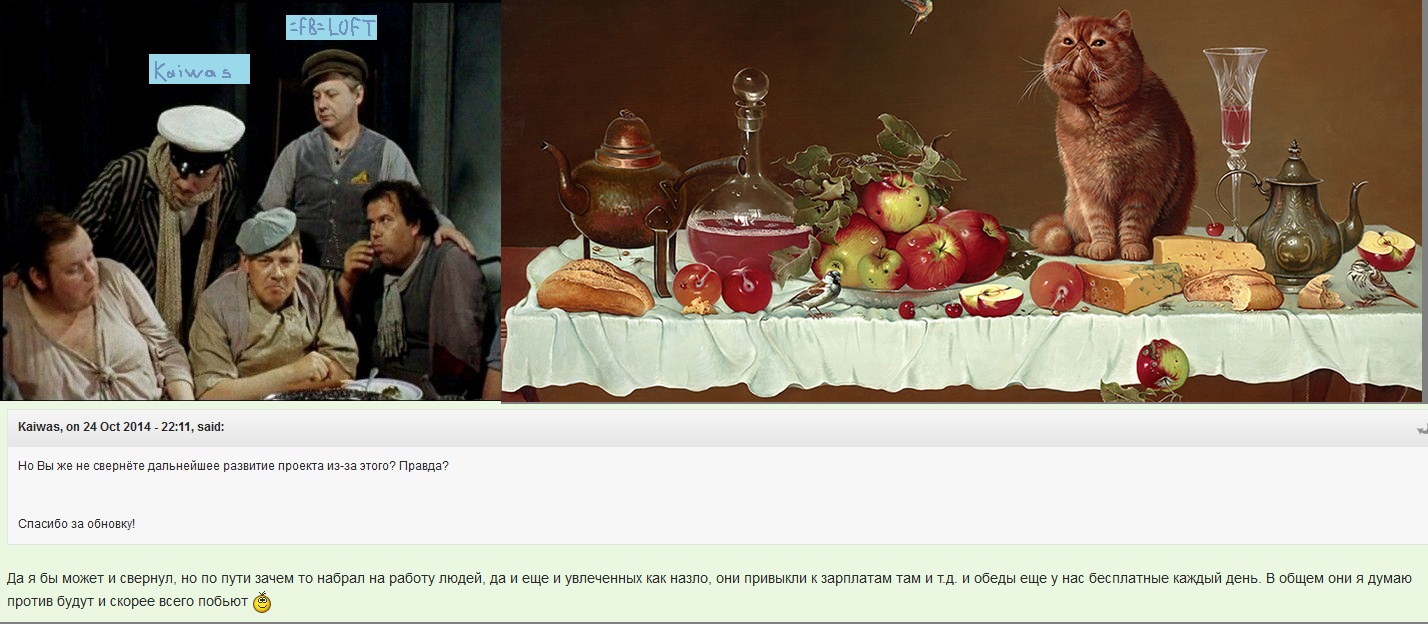Click the snapback arrow in quote header
This screenshot has width=1428, height=624.
coord(1422,428)
